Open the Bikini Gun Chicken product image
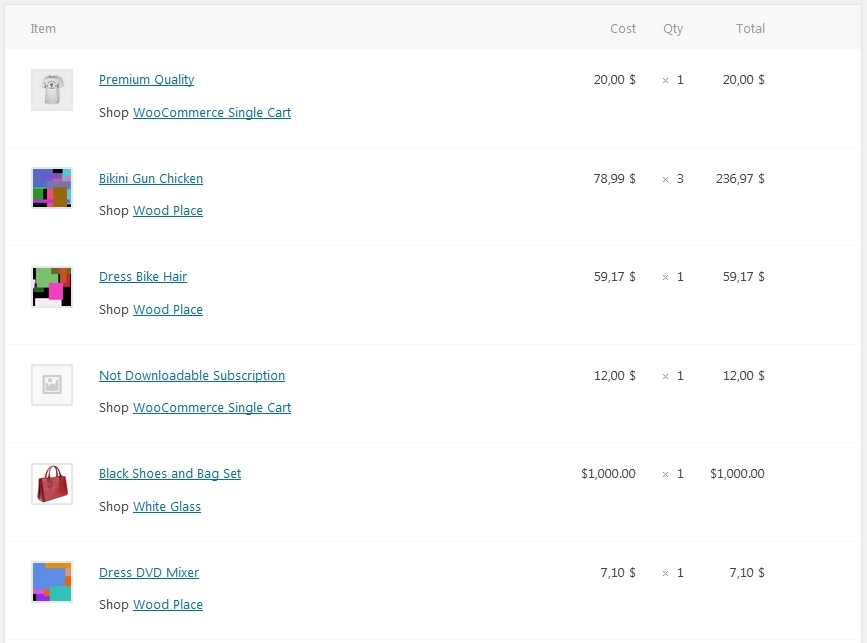Screen dimensions: 867x643 coord(52,188)
